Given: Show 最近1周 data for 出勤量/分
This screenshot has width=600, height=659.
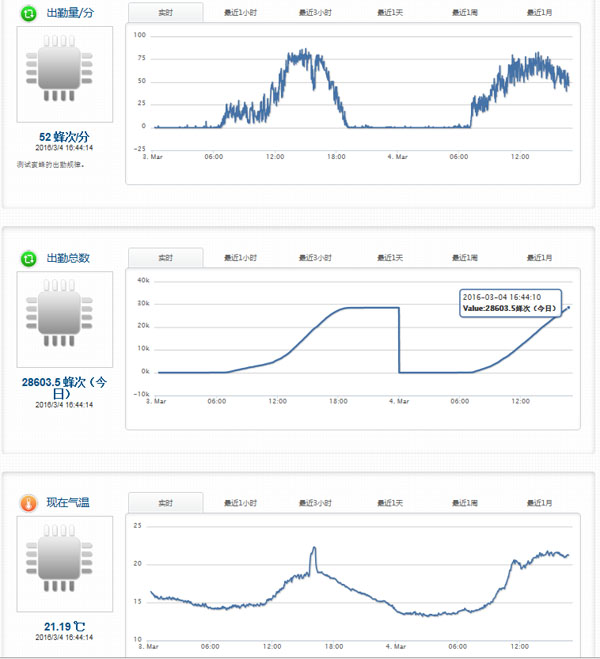Looking at the screenshot, I should 465,13.
